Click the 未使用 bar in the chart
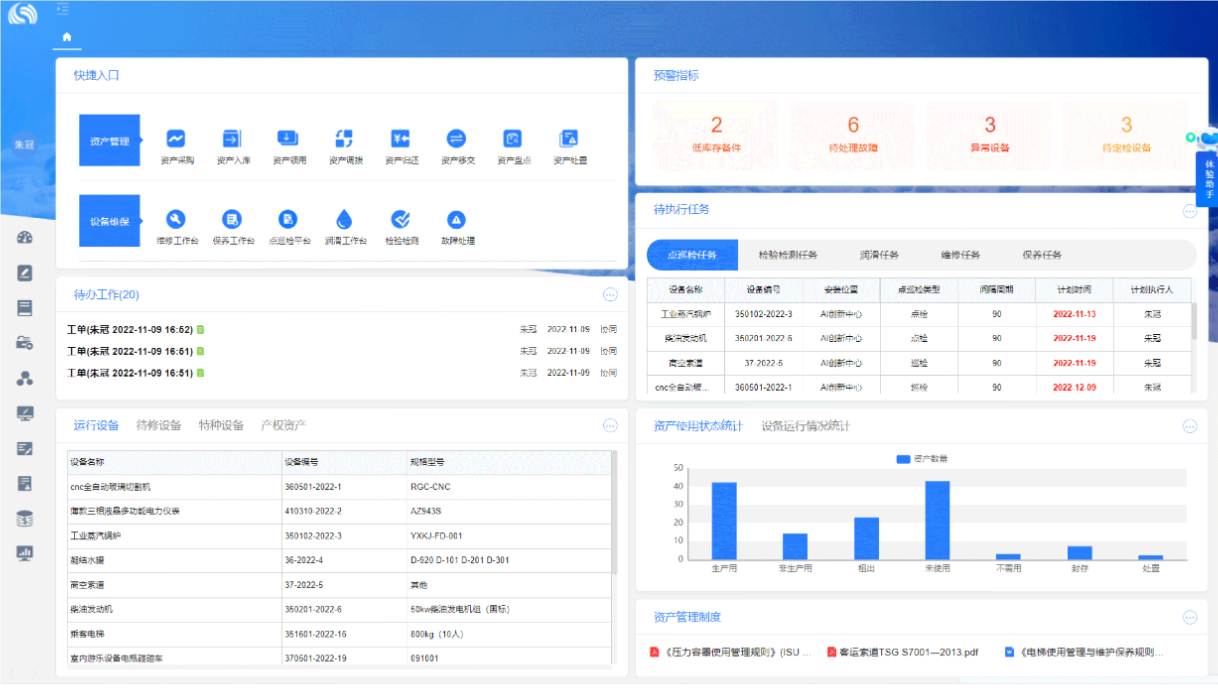Viewport: 1218px width, 692px height. [937, 519]
